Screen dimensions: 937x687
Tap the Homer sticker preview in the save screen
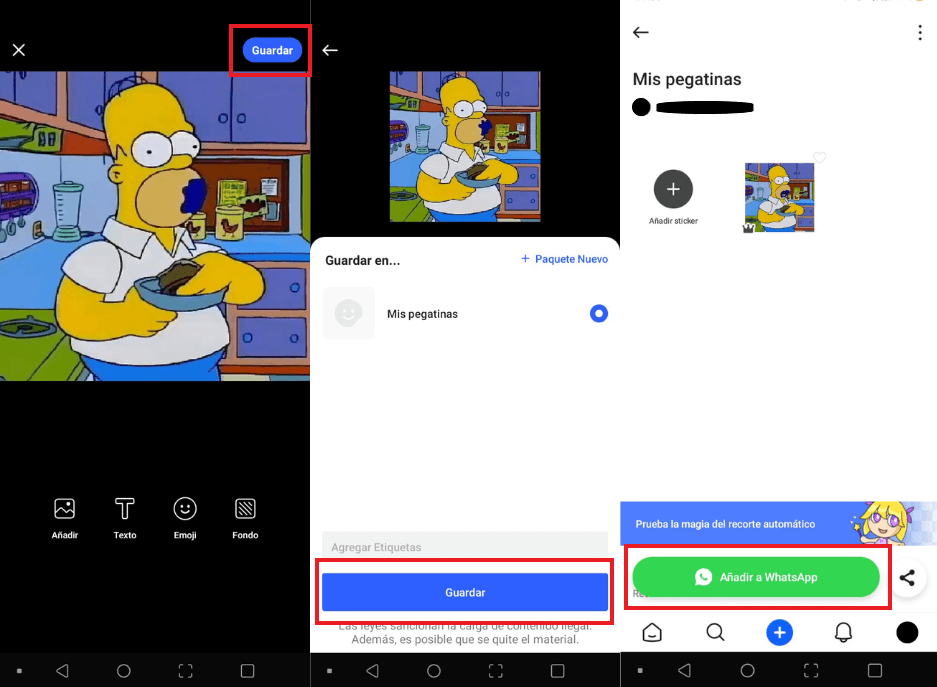[x=465, y=146]
